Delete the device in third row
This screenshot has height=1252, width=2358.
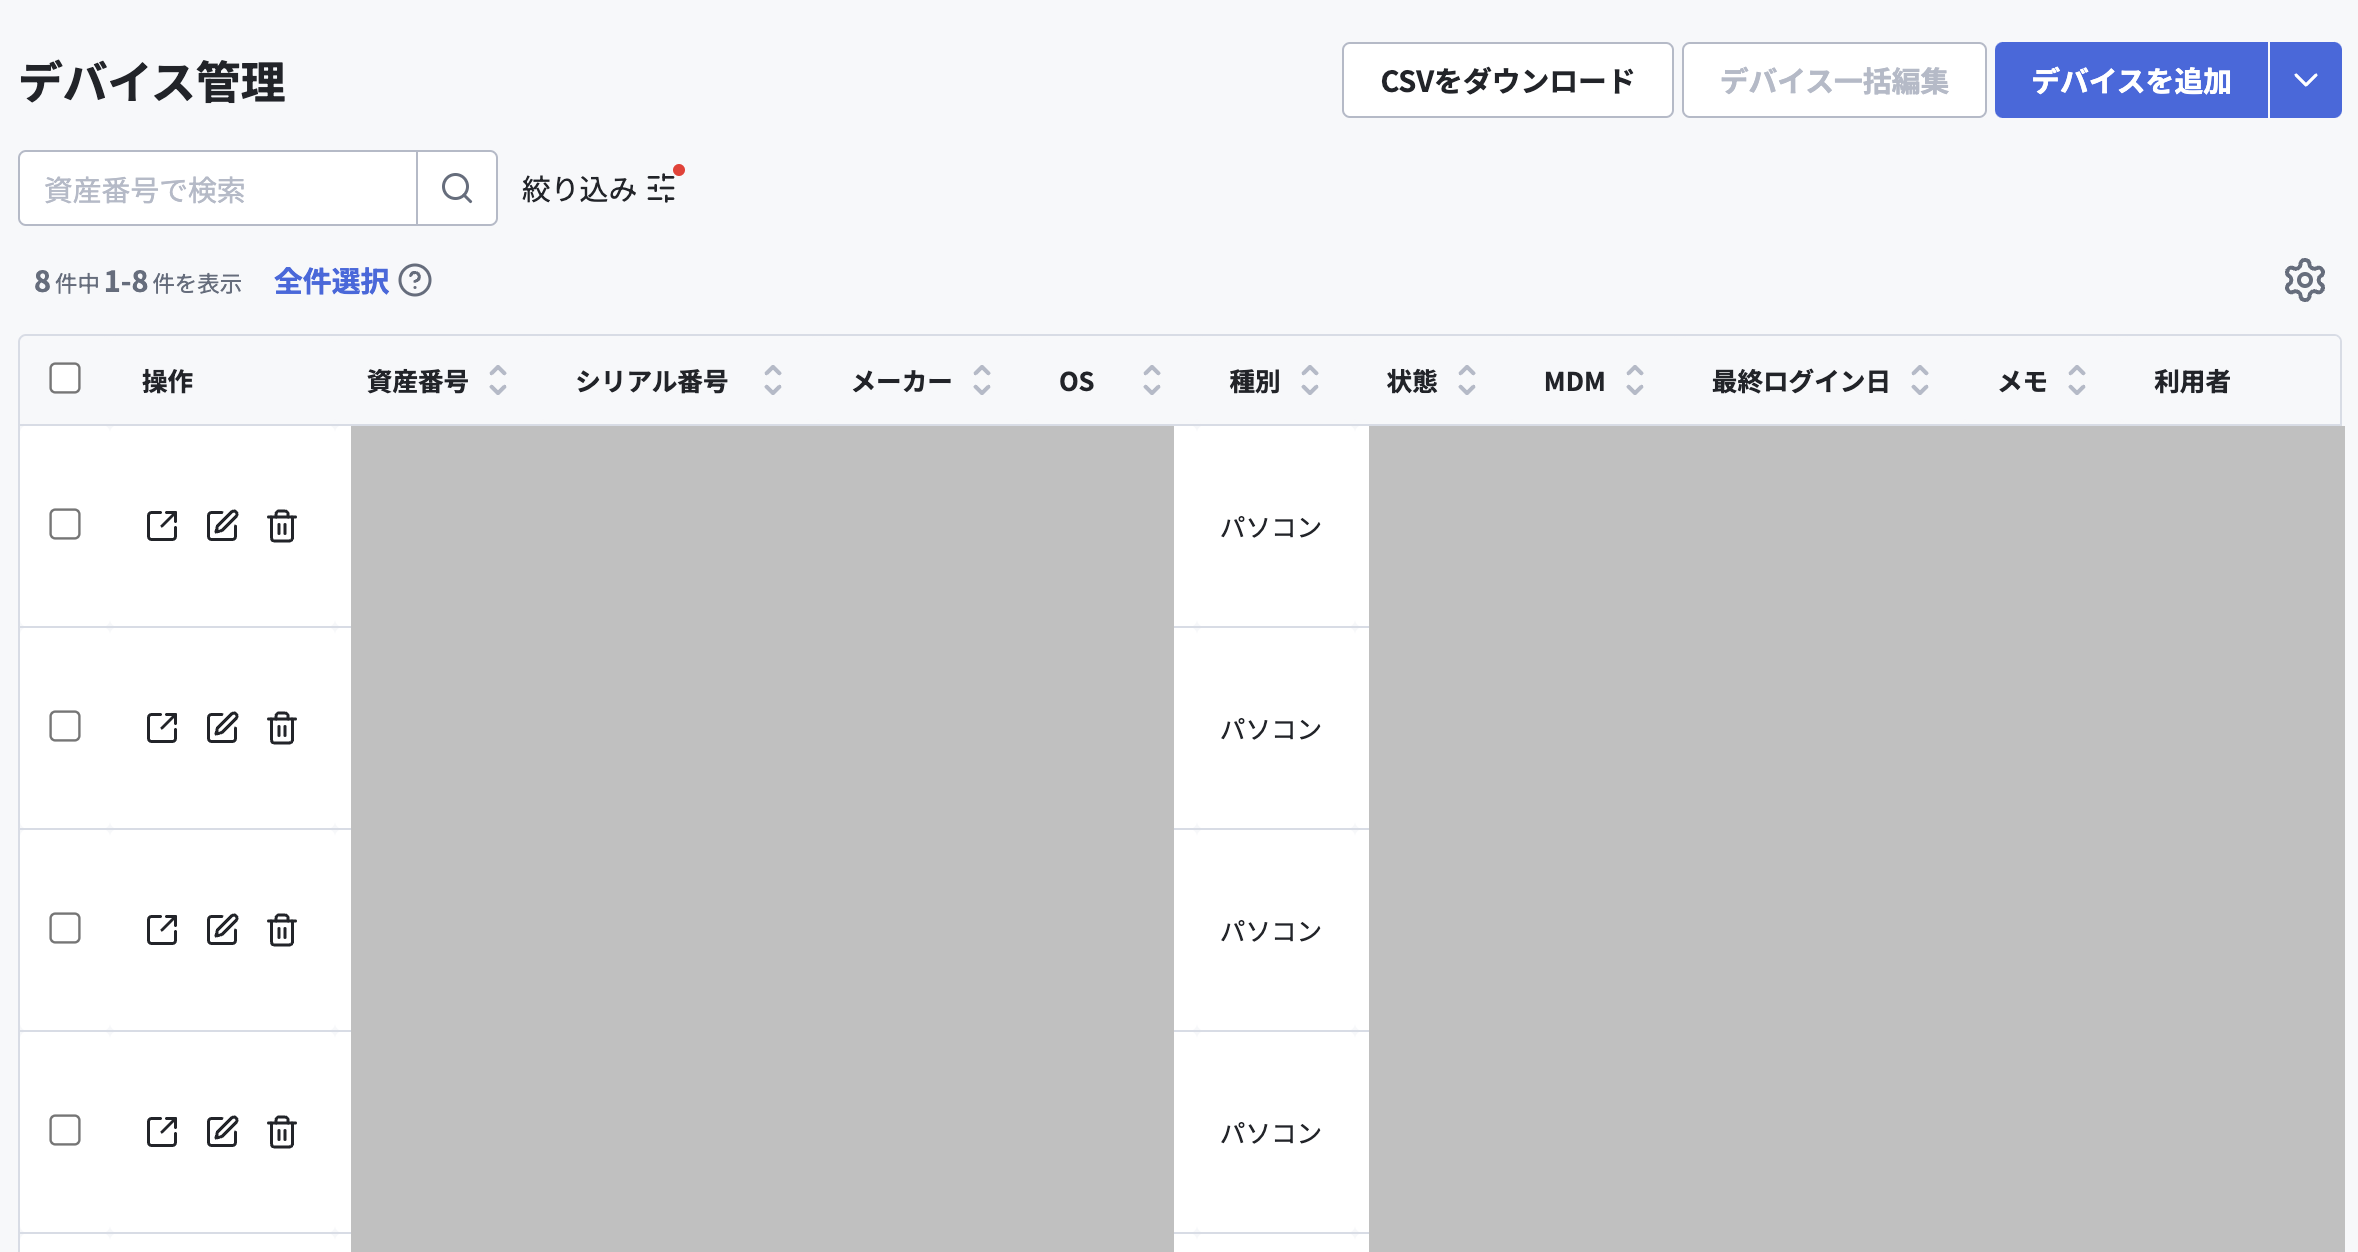282,929
